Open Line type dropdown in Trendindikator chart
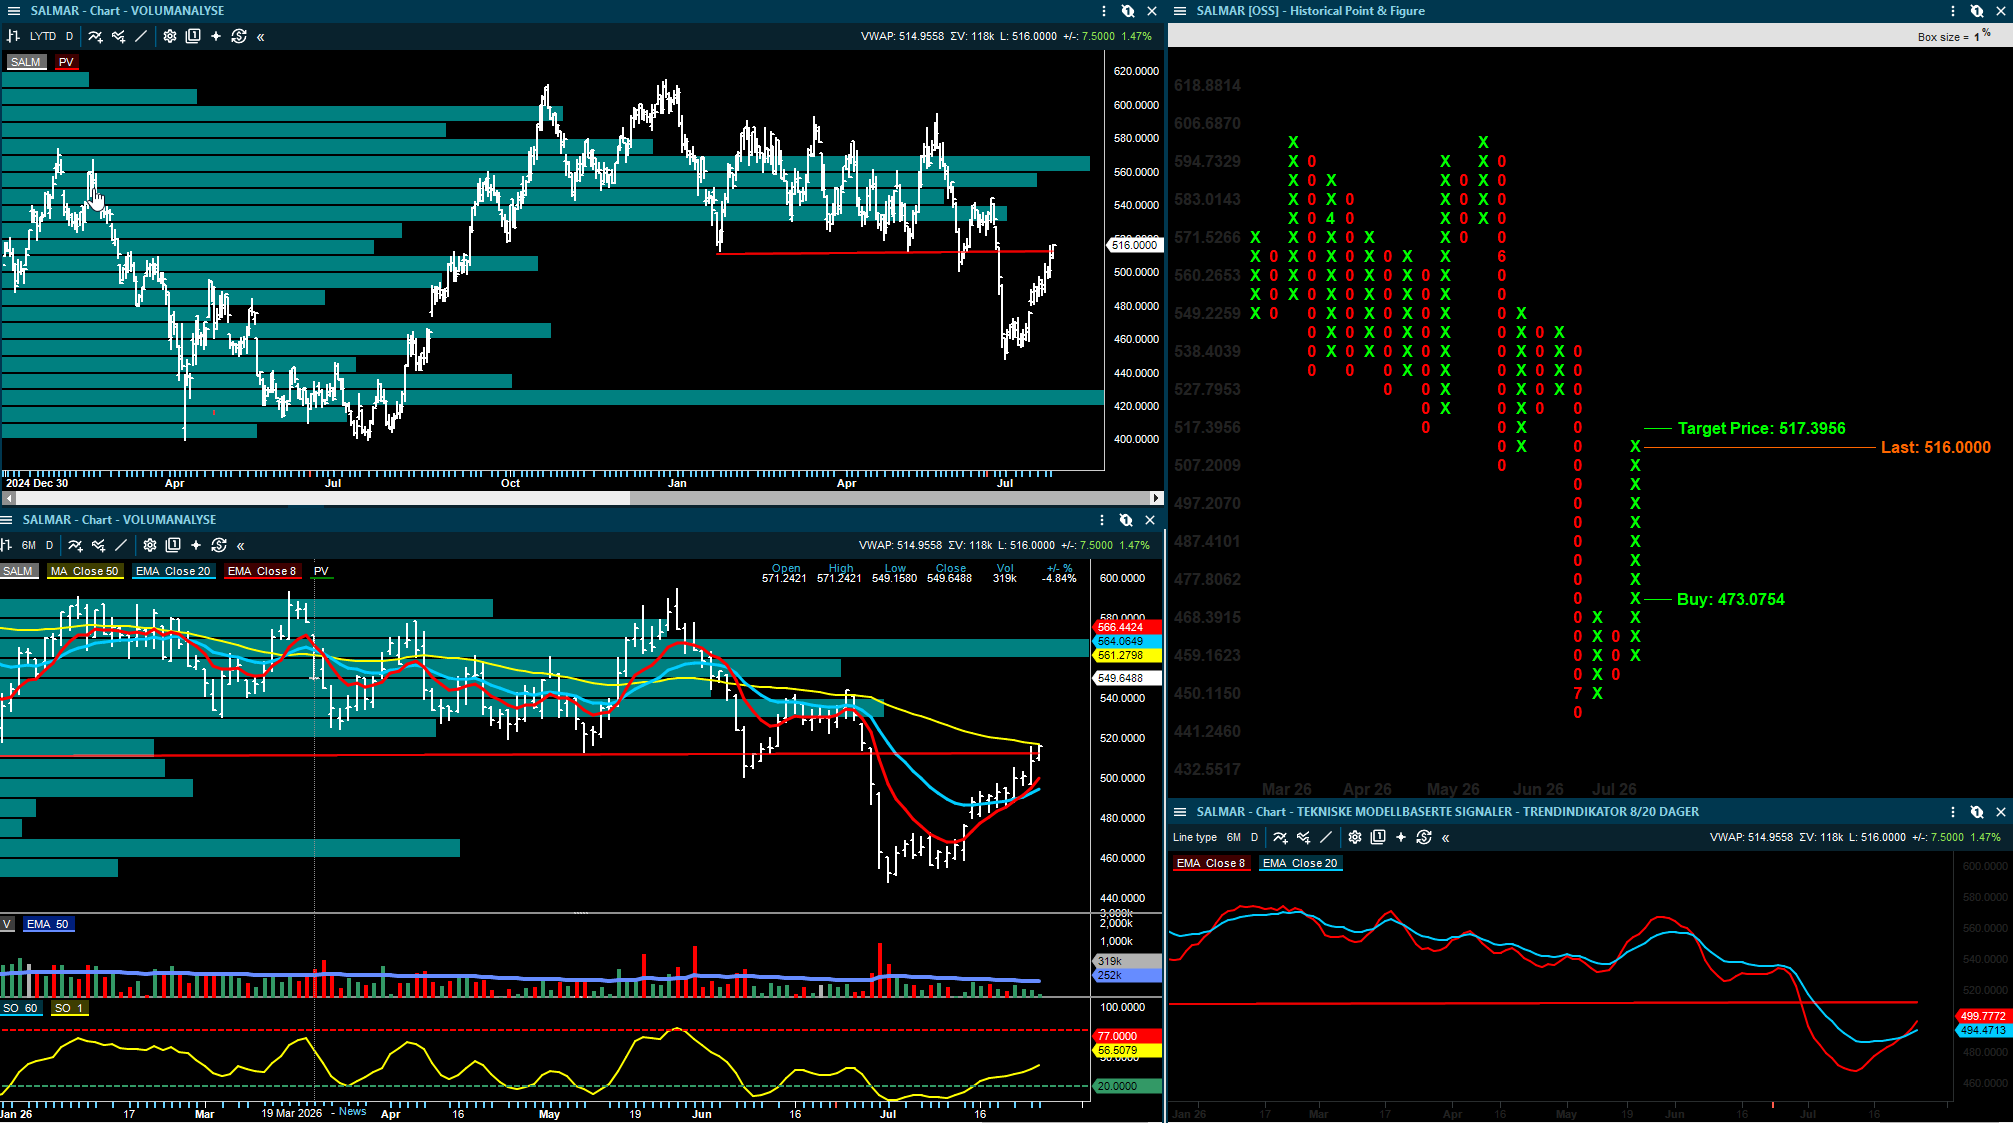The height and width of the screenshot is (1123, 2013). coord(1195,837)
